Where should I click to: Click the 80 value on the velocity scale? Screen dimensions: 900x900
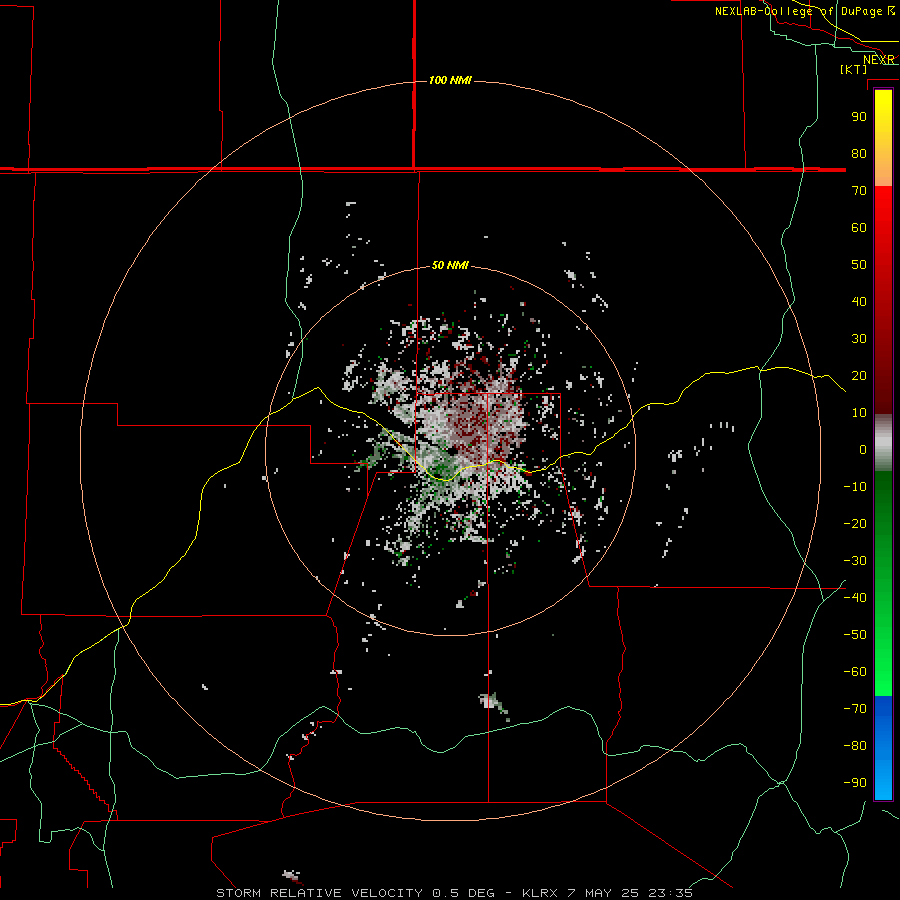point(859,153)
